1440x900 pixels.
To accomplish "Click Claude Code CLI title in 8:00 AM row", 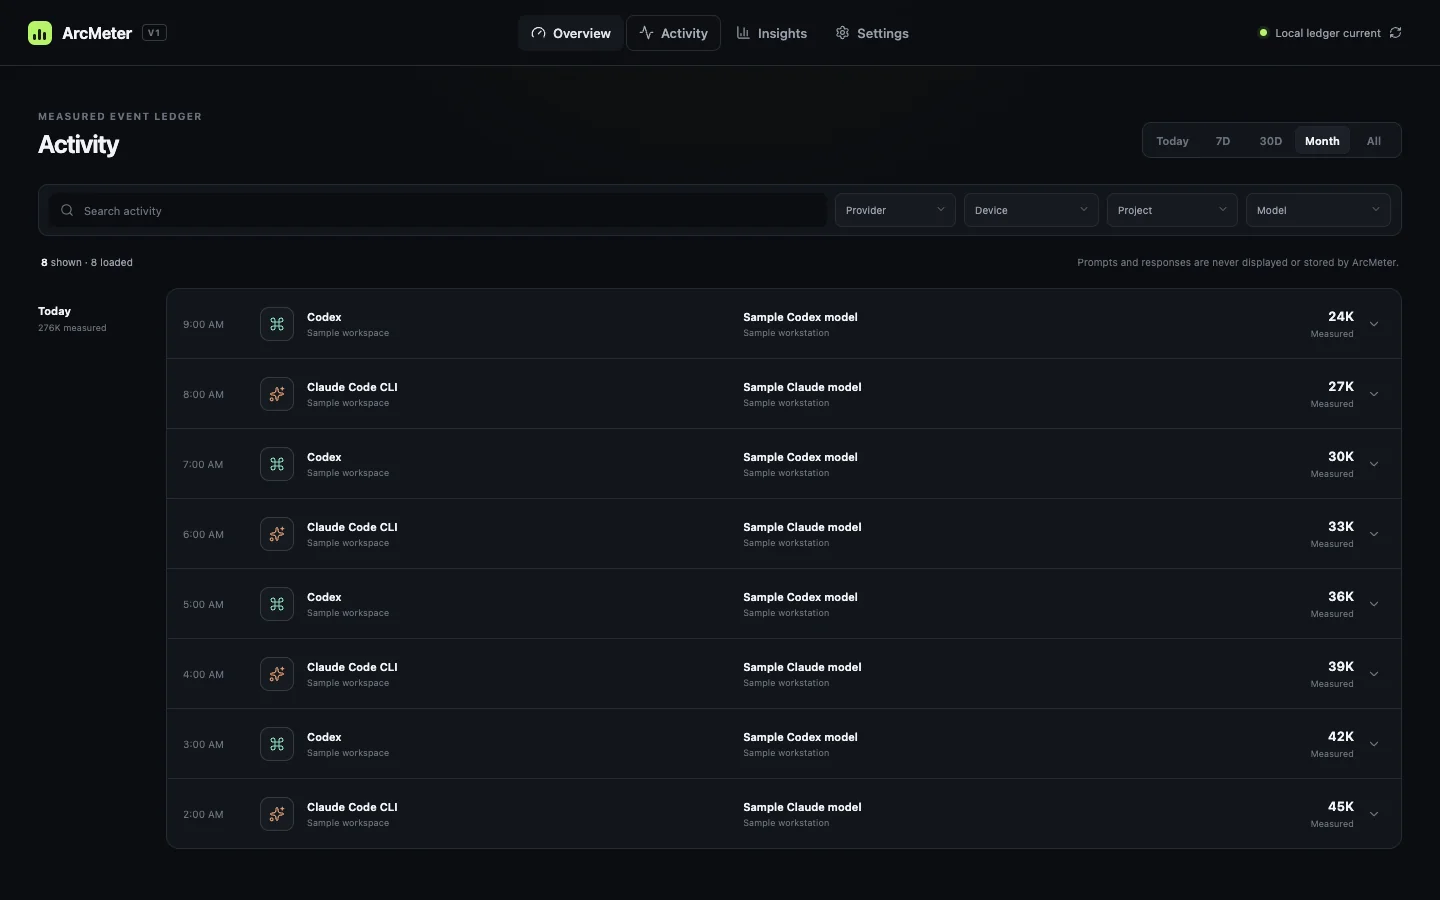I will tap(352, 387).
